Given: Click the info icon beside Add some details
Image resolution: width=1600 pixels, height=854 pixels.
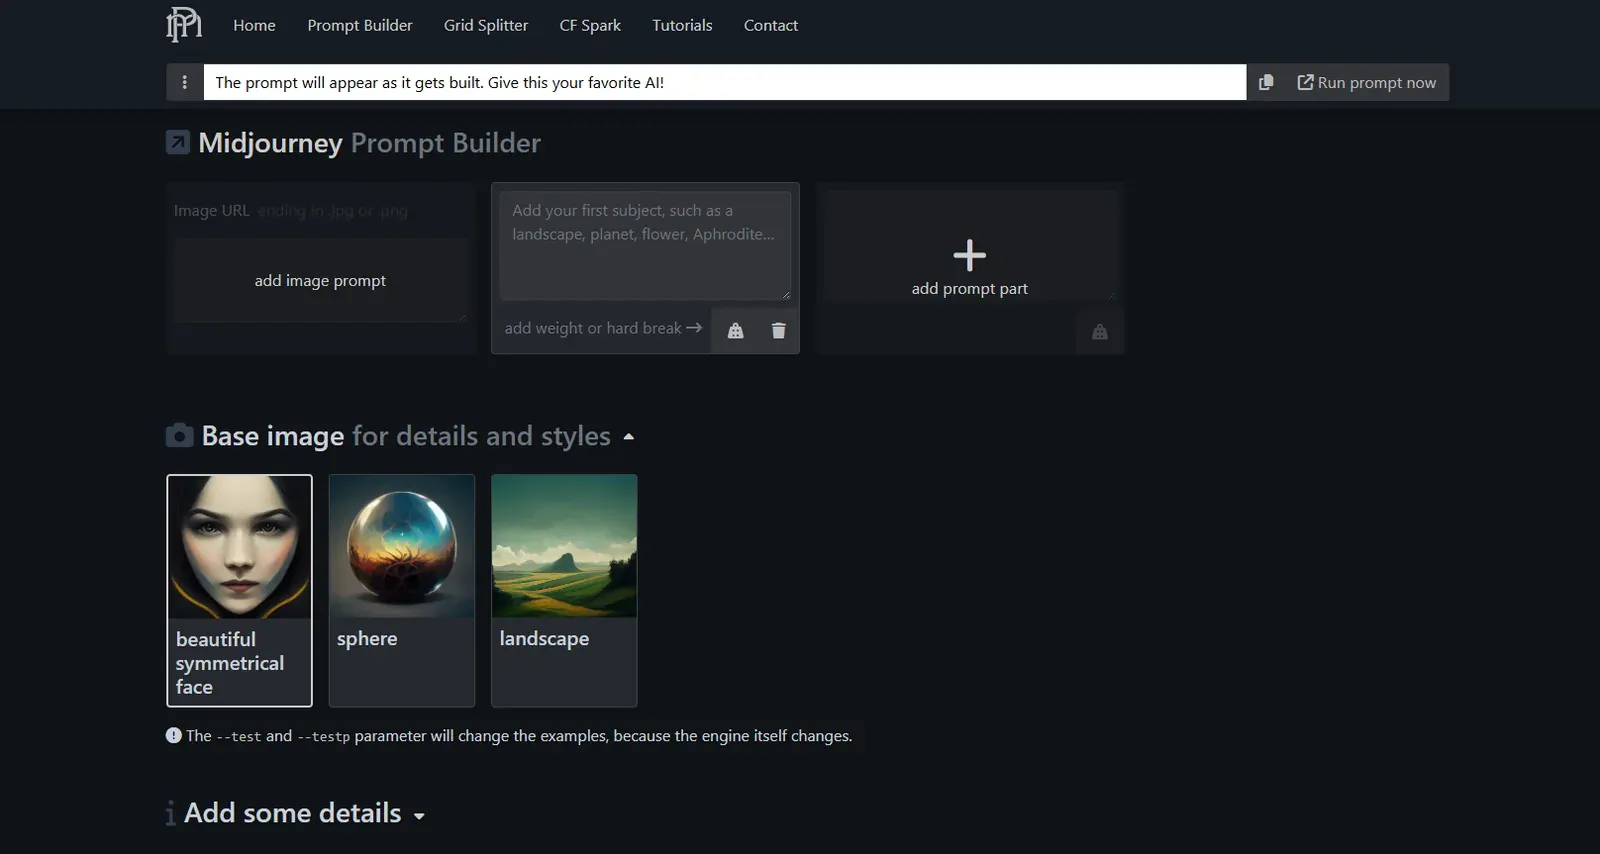Looking at the screenshot, I should [x=171, y=813].
